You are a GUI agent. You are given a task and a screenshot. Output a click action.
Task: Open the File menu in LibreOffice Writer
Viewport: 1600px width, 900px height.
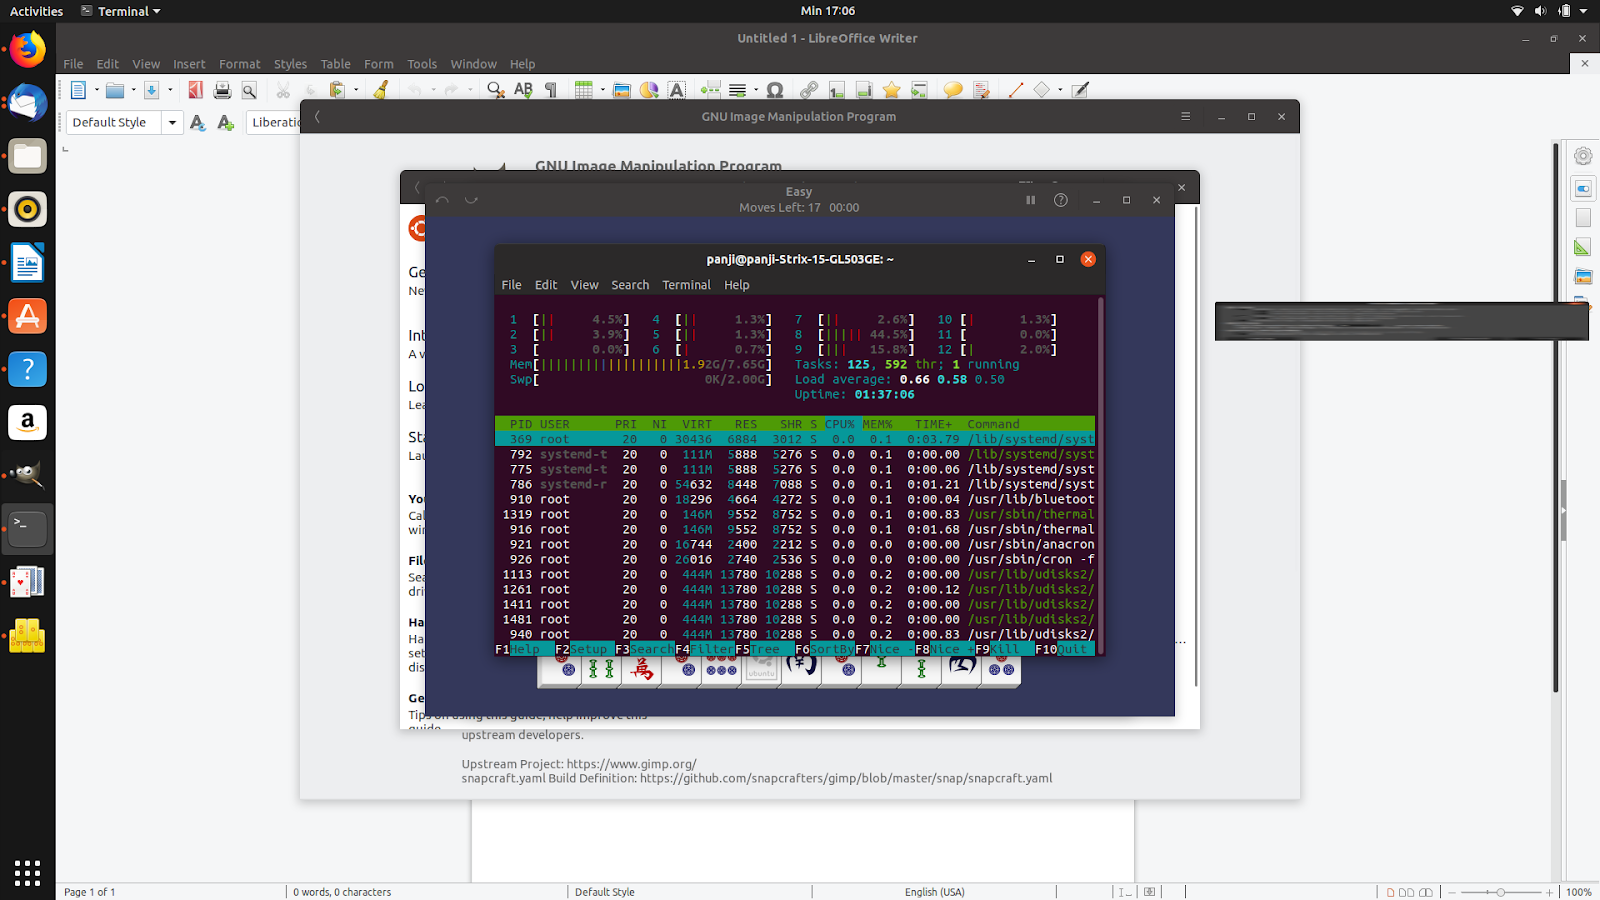pos(73,64)
